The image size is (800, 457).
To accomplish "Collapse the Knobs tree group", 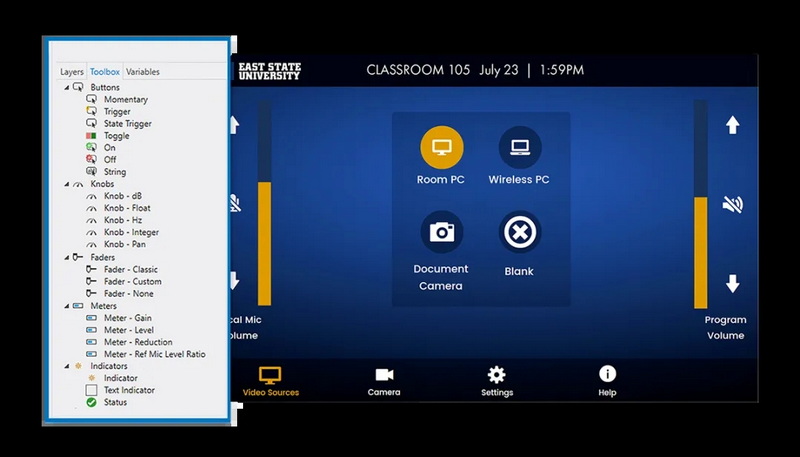I will [x=67, y=185].
